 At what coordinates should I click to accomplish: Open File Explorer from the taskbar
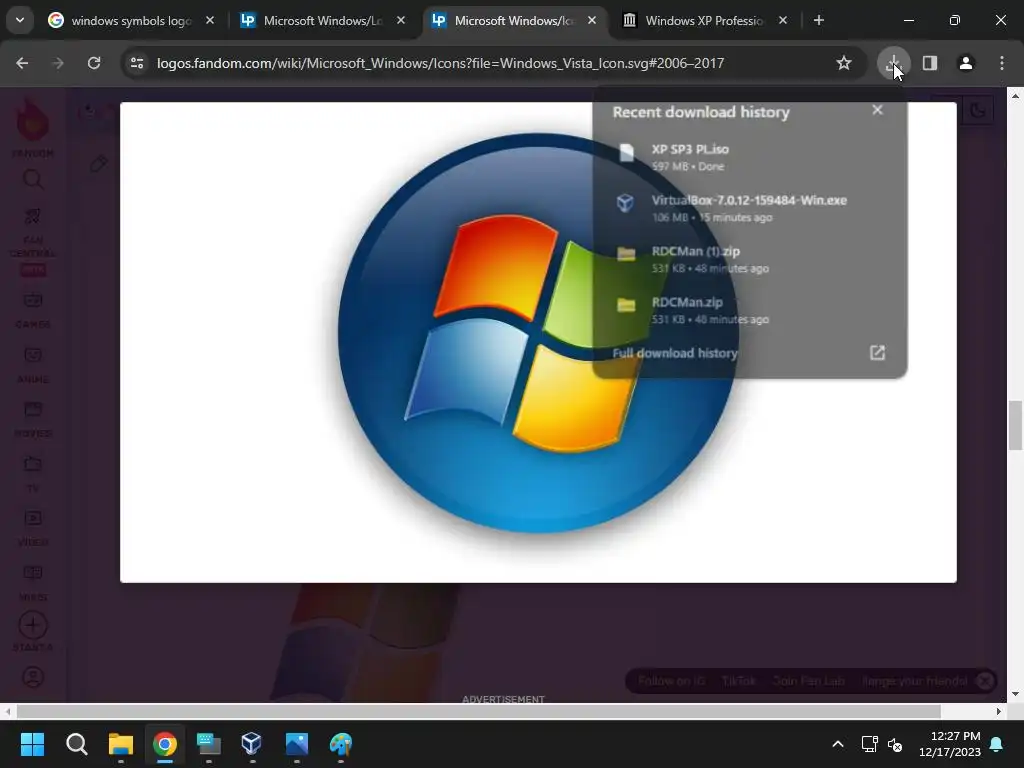pyautogui.click(x=121, y=744)
